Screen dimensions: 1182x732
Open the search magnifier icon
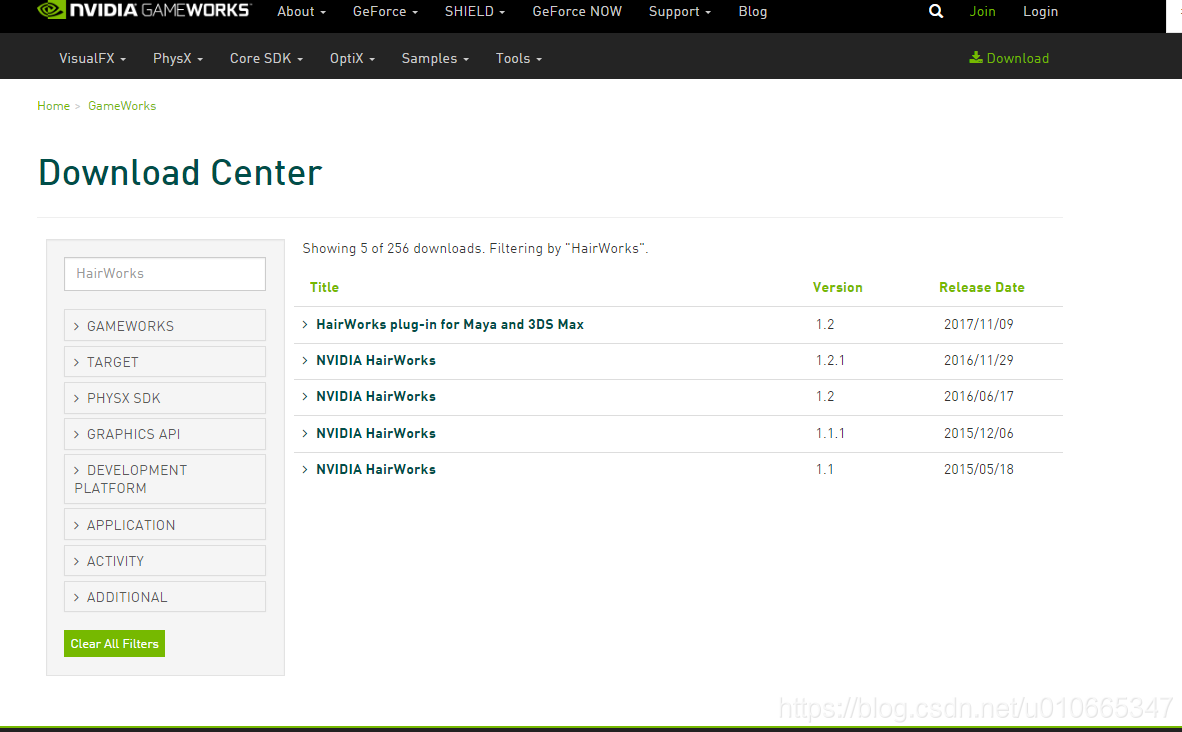coord(935,11)
